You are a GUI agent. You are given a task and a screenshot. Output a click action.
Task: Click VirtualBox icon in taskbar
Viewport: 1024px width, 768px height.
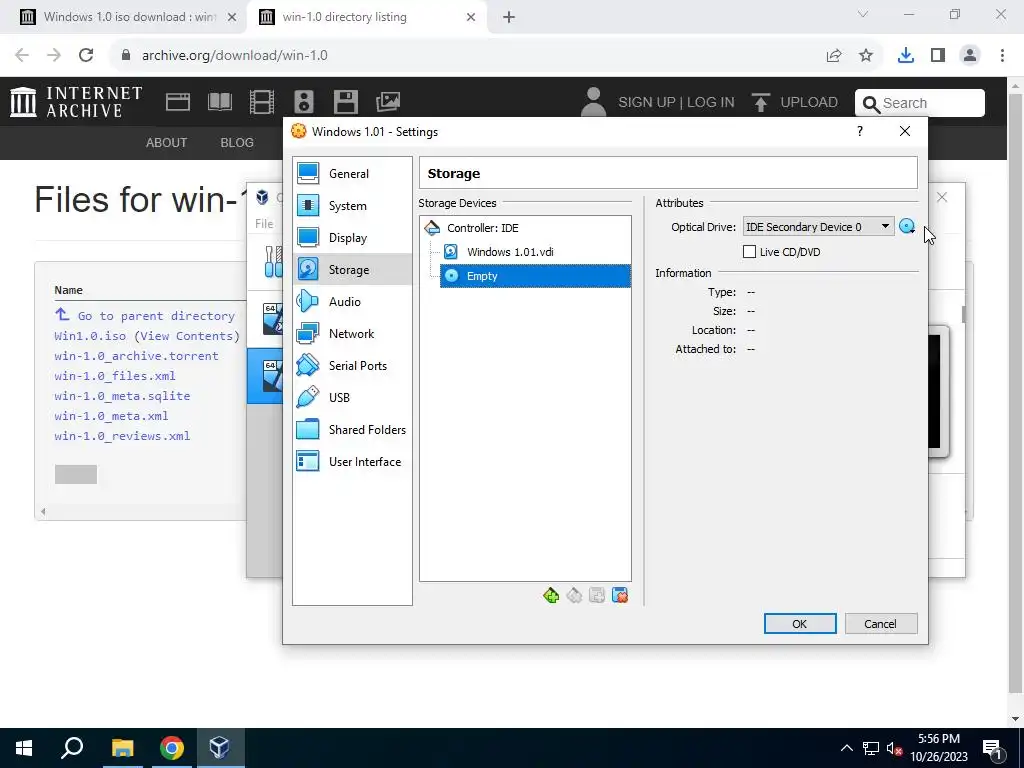[x=219, y=748]
